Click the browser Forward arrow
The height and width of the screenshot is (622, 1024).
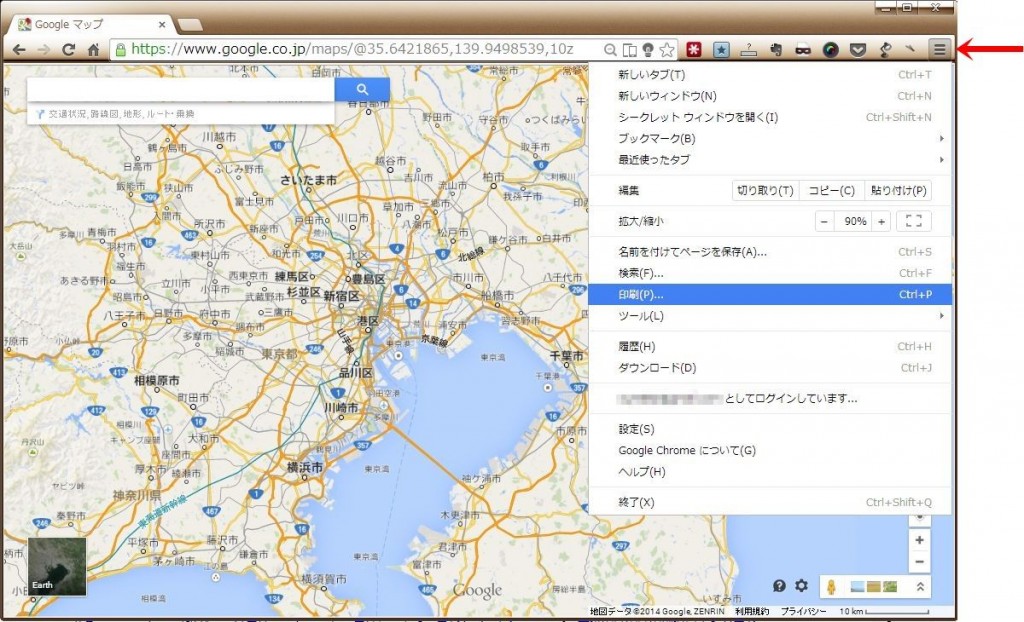(44, 50)
